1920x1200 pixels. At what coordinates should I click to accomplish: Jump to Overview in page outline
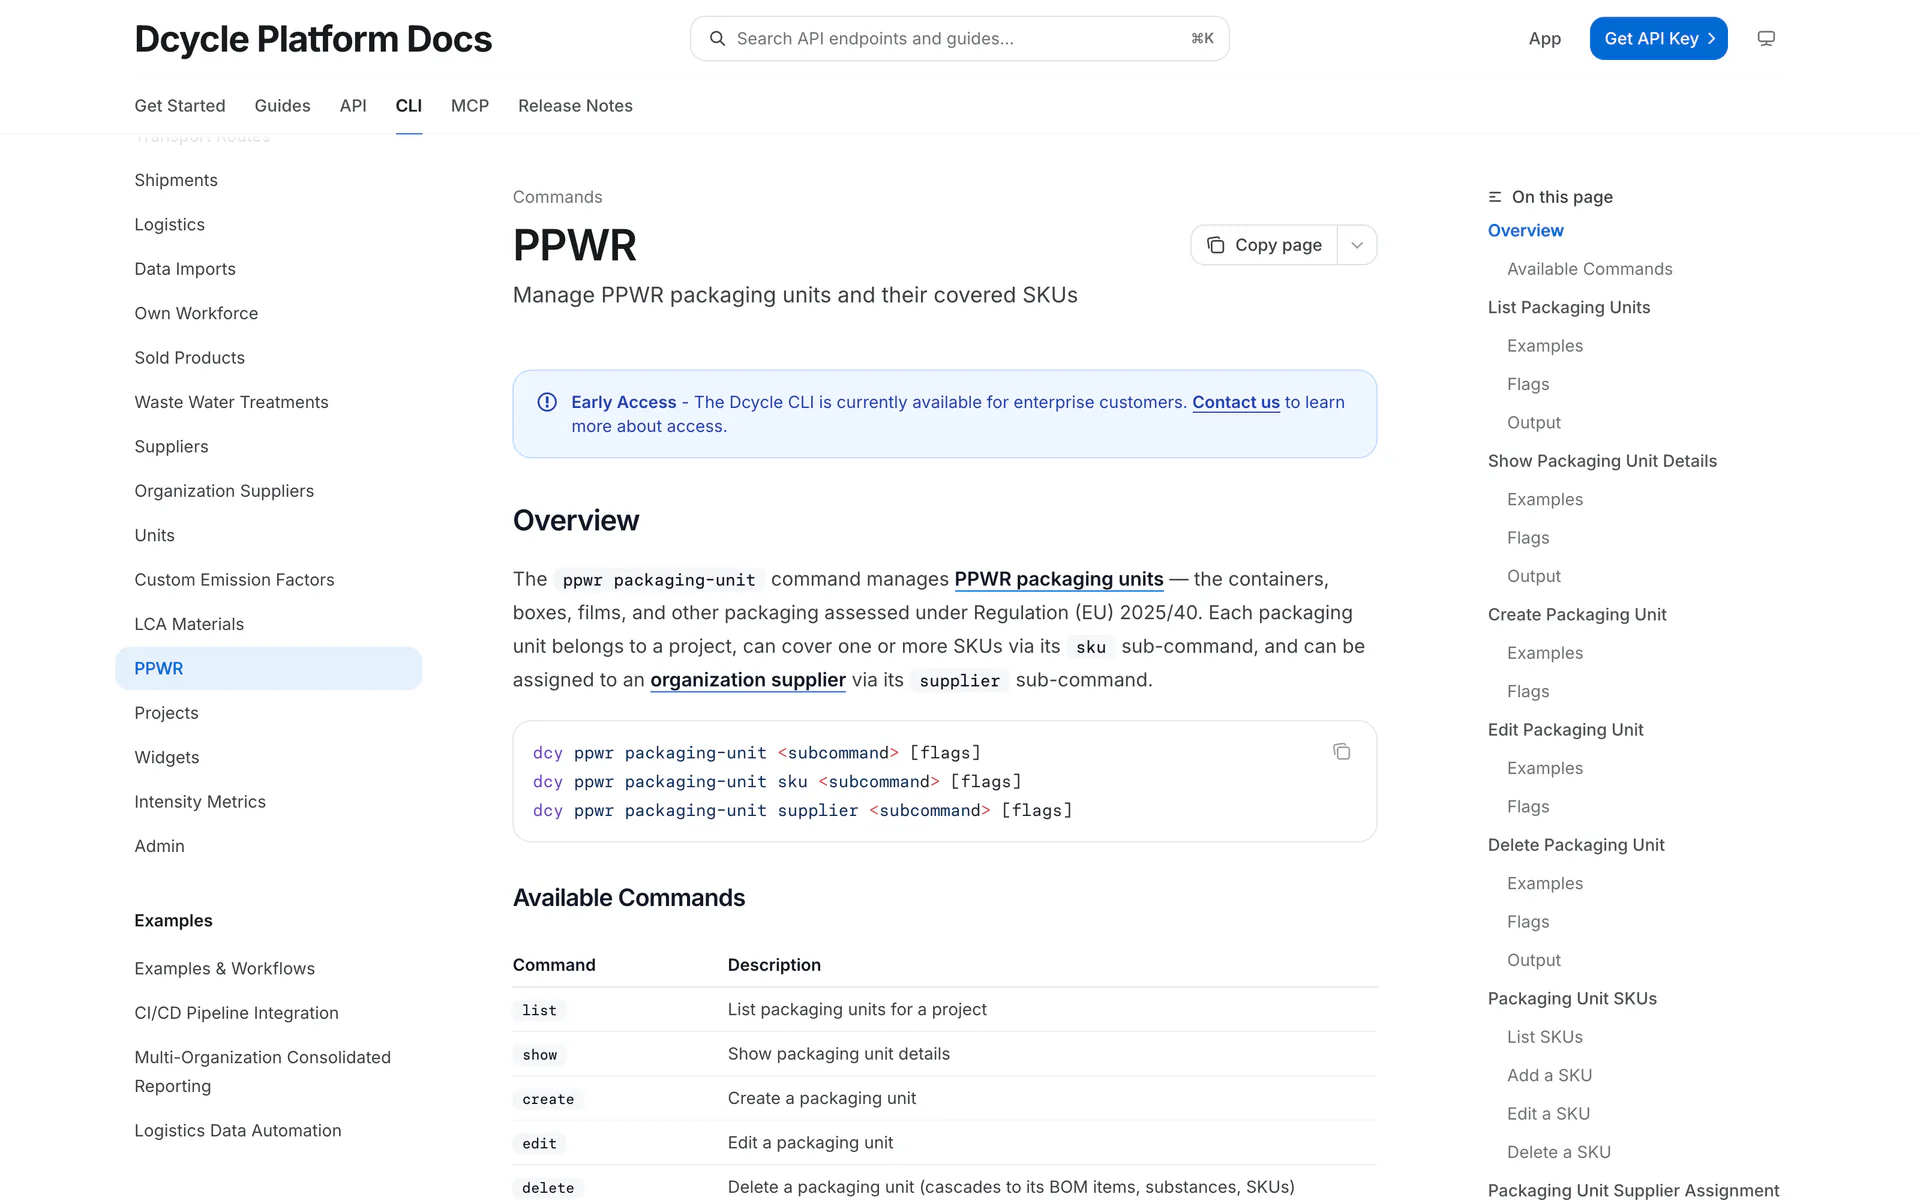[x=1525, y=231]
